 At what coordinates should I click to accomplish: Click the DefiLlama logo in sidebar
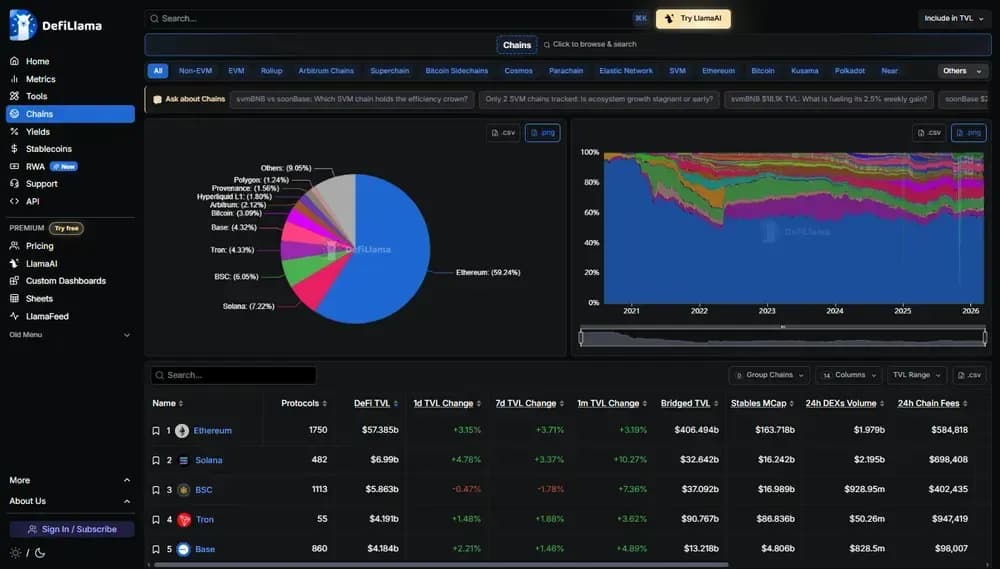click(x=23, y=25)
